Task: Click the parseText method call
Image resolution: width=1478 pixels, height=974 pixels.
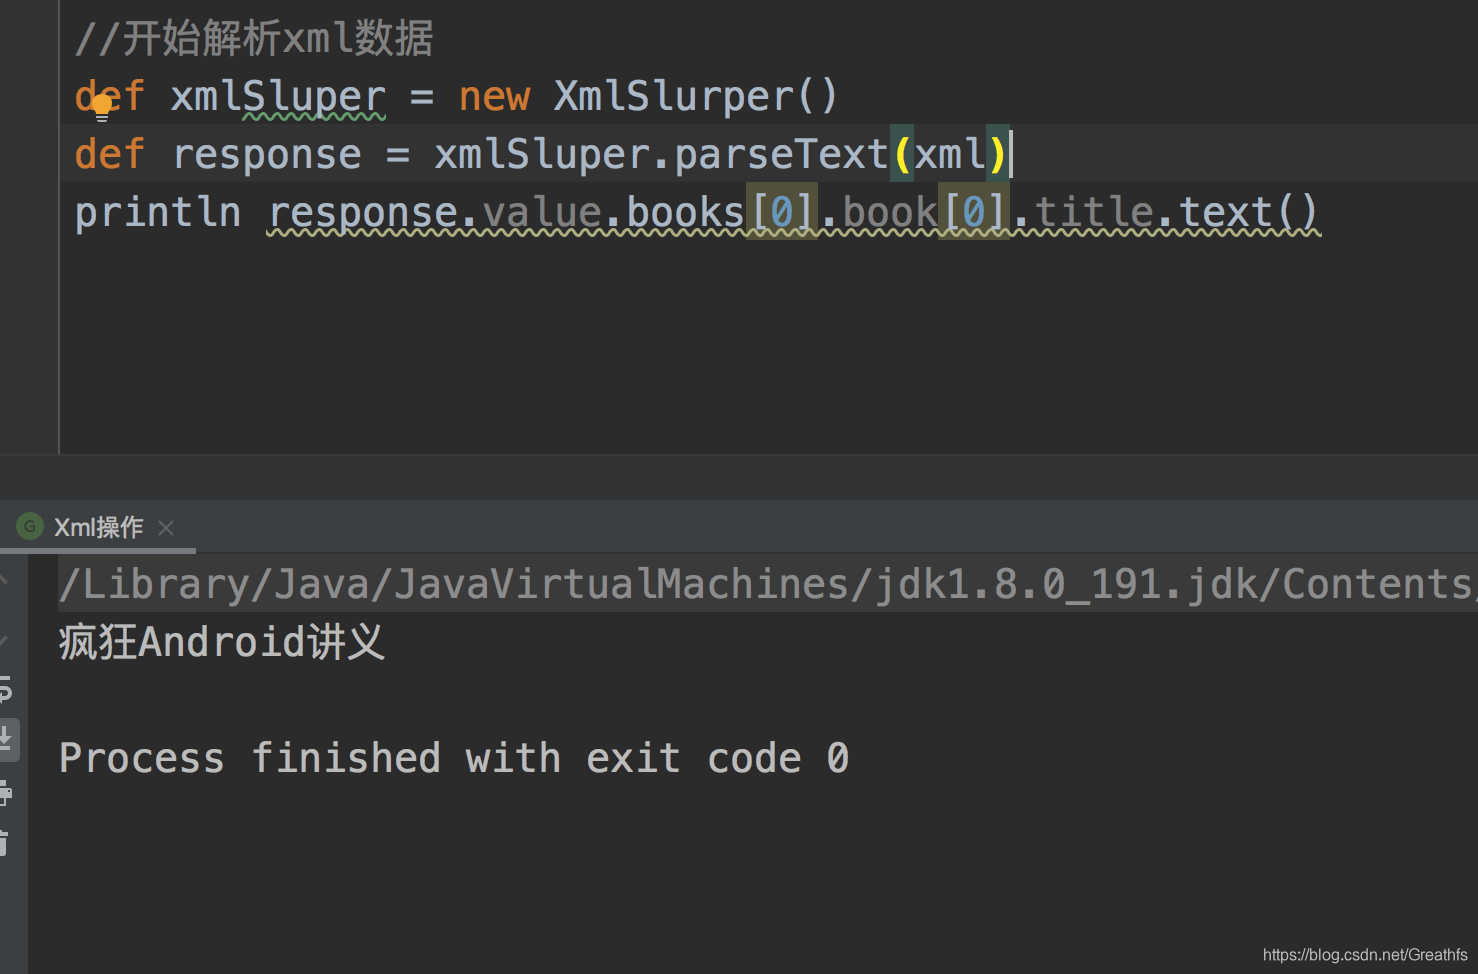Action: pyautogui.click(x=781, y=155)
